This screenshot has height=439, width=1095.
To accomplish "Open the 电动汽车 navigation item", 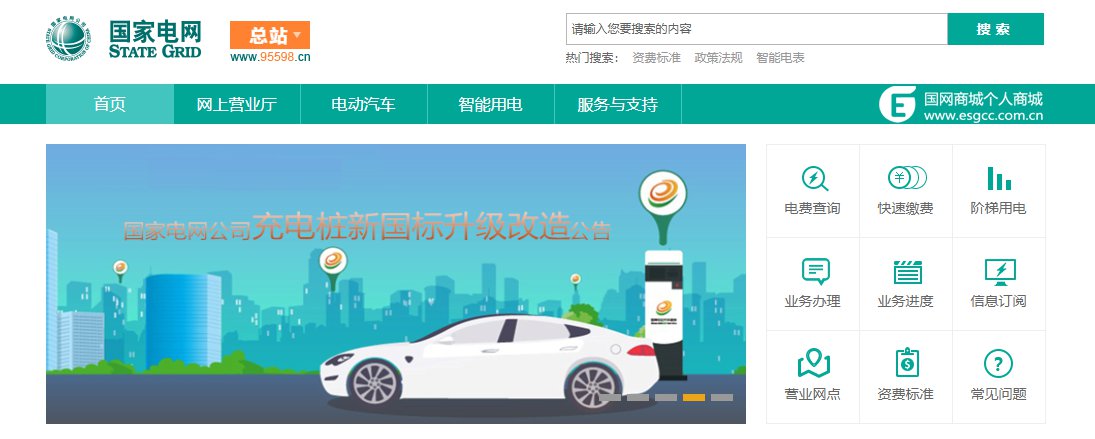I will (363, 105).
